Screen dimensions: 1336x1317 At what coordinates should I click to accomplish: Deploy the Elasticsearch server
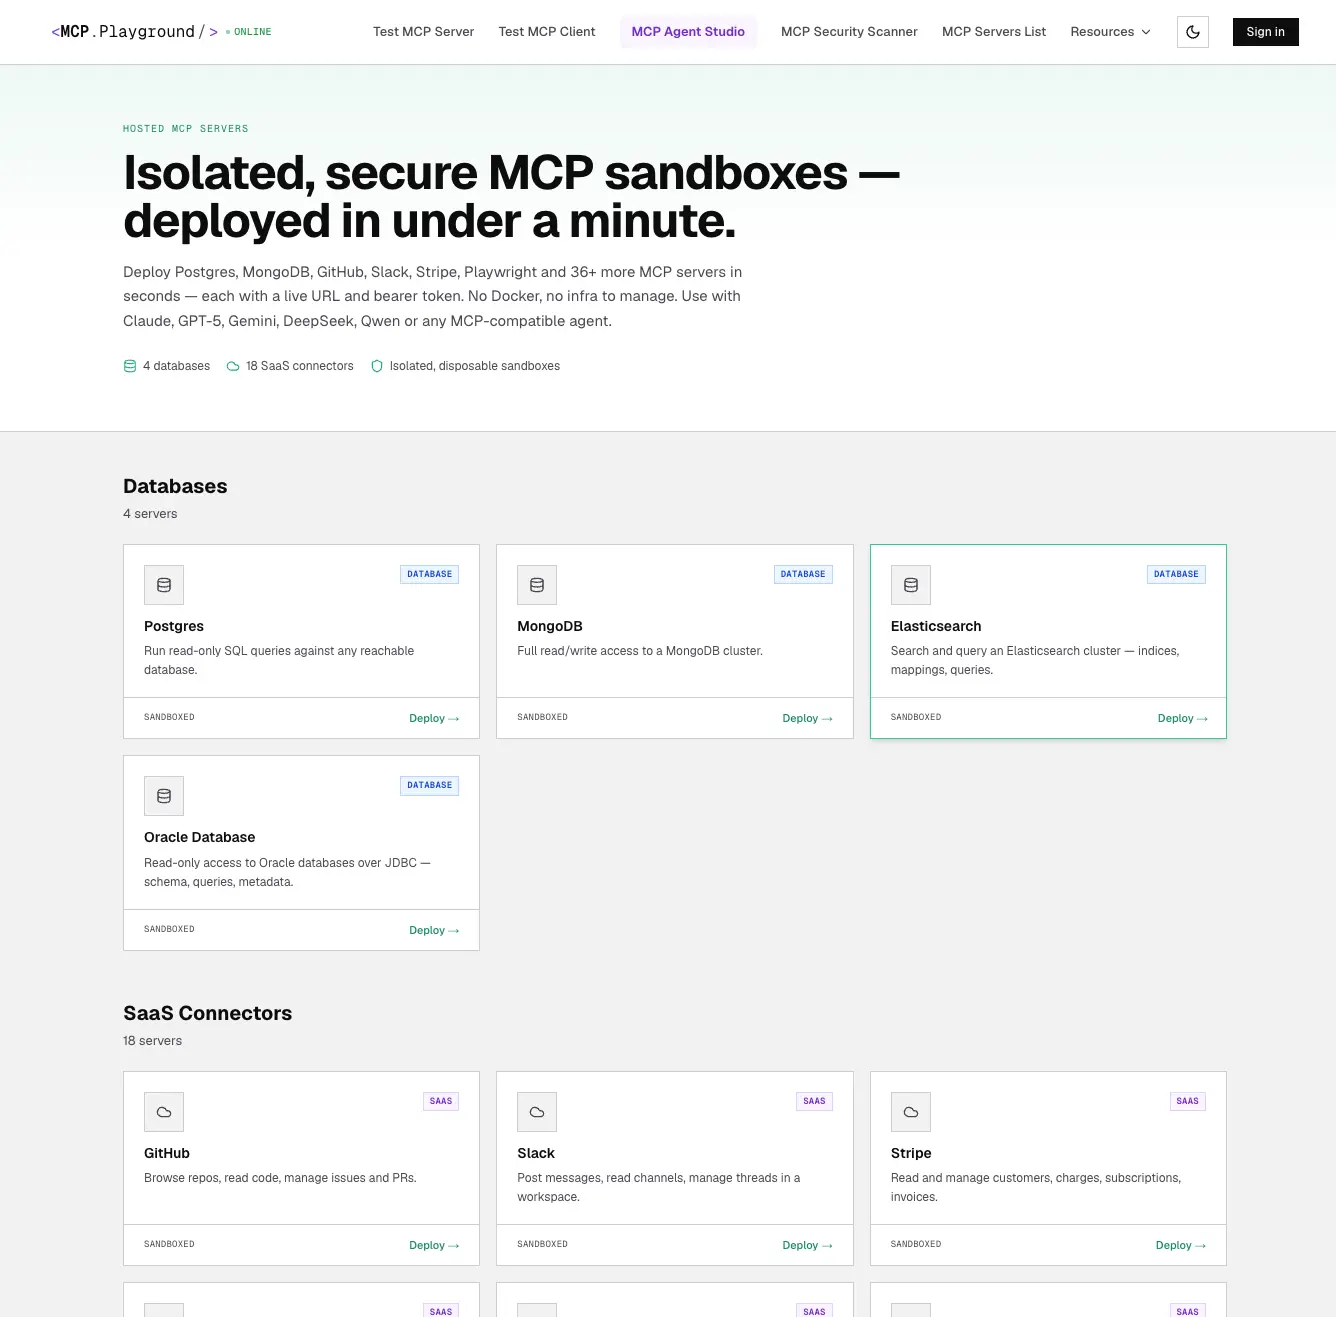point(1182,718)
